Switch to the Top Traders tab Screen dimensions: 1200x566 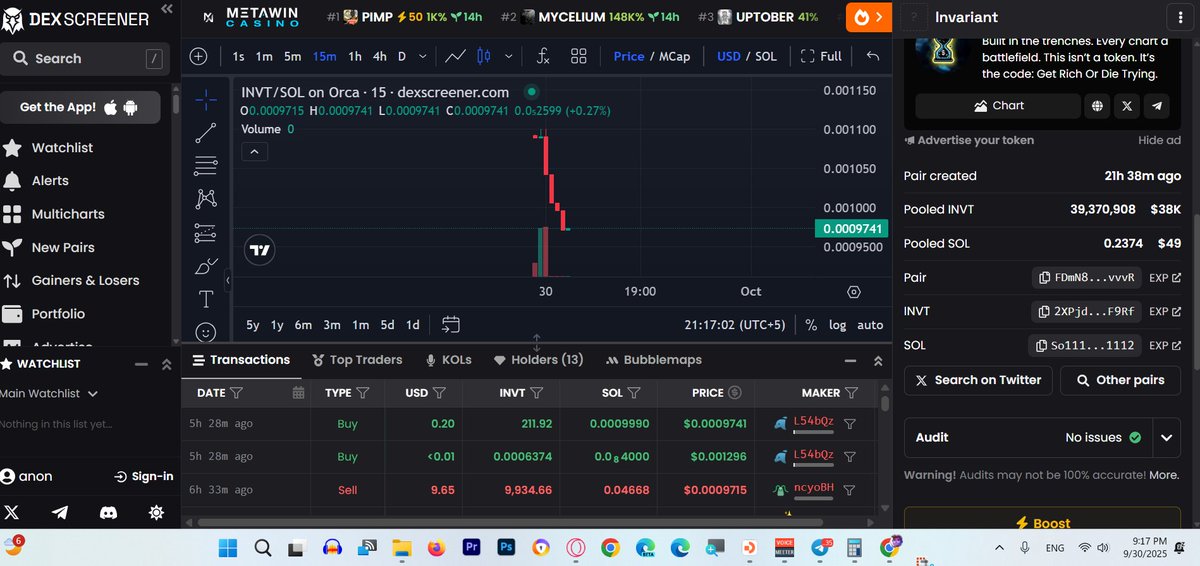point(357,360)
